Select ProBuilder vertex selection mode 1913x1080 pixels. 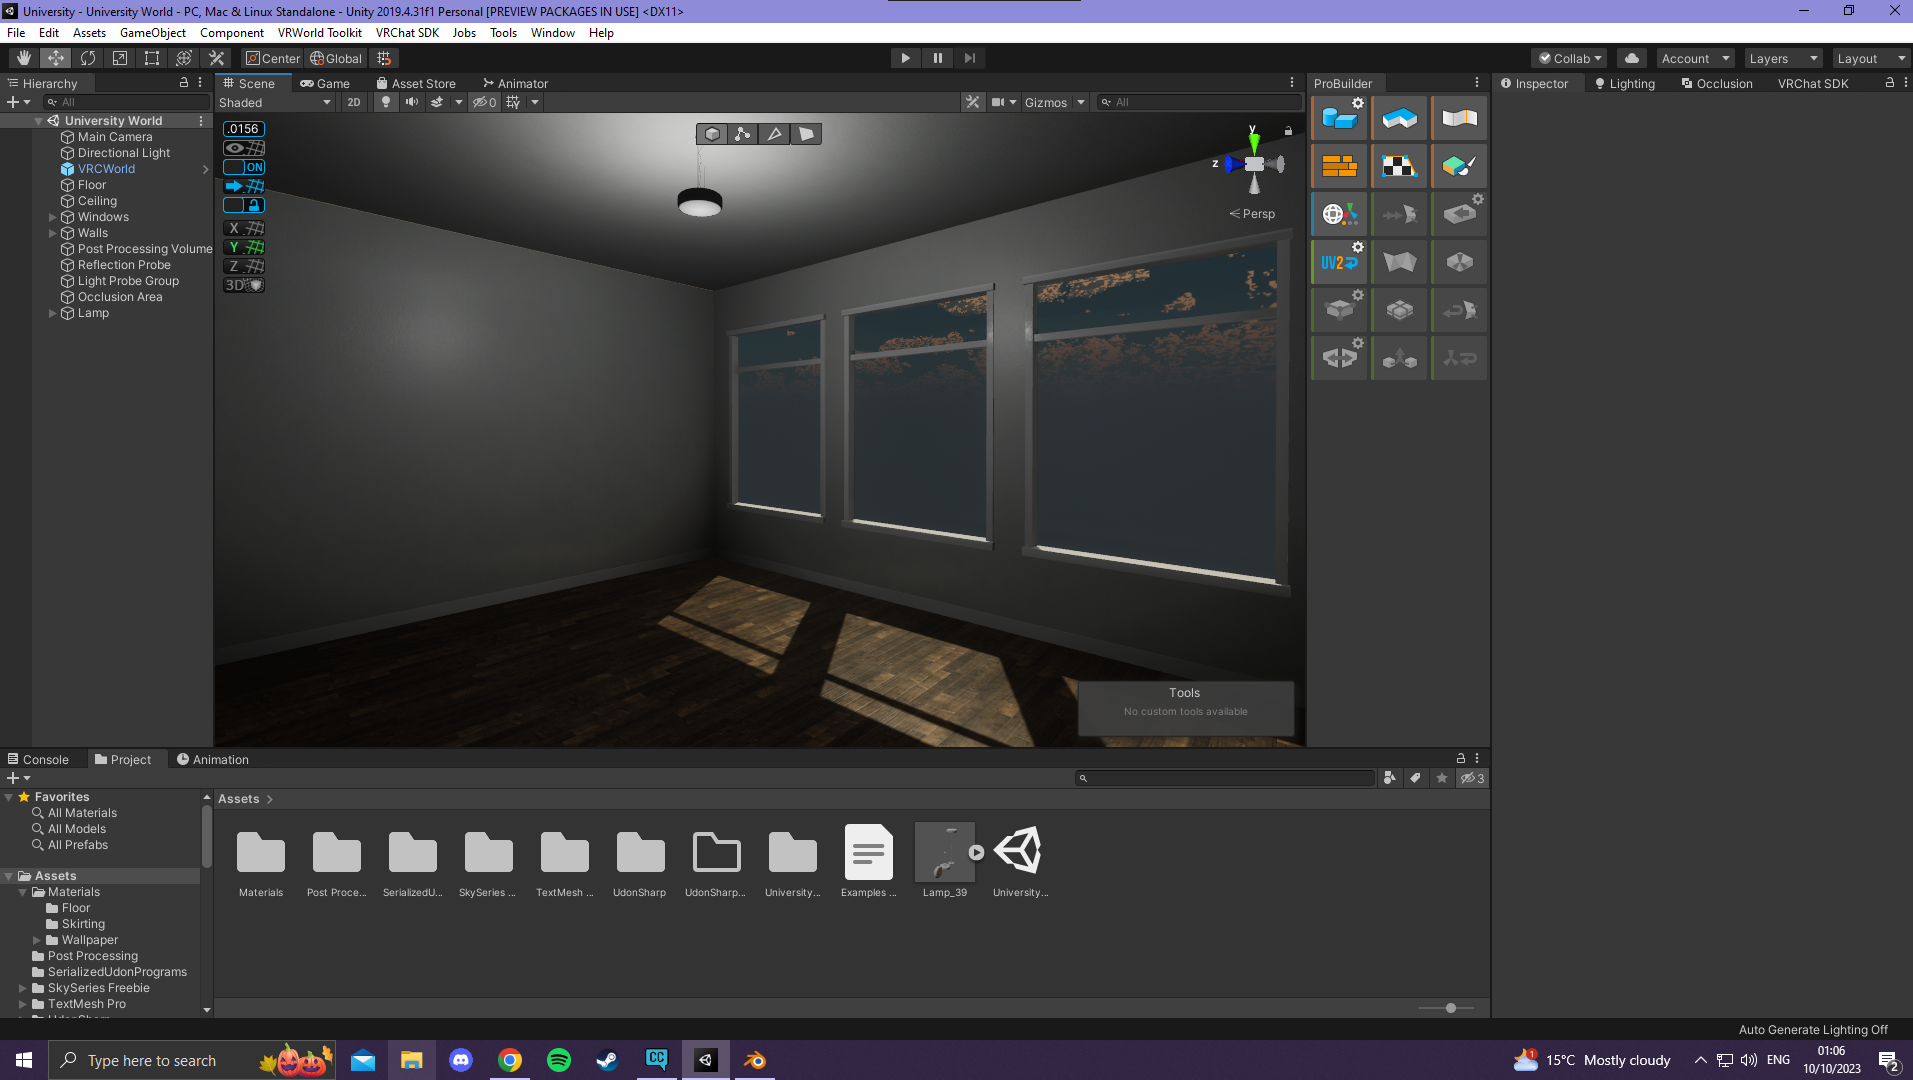(743, 134)
